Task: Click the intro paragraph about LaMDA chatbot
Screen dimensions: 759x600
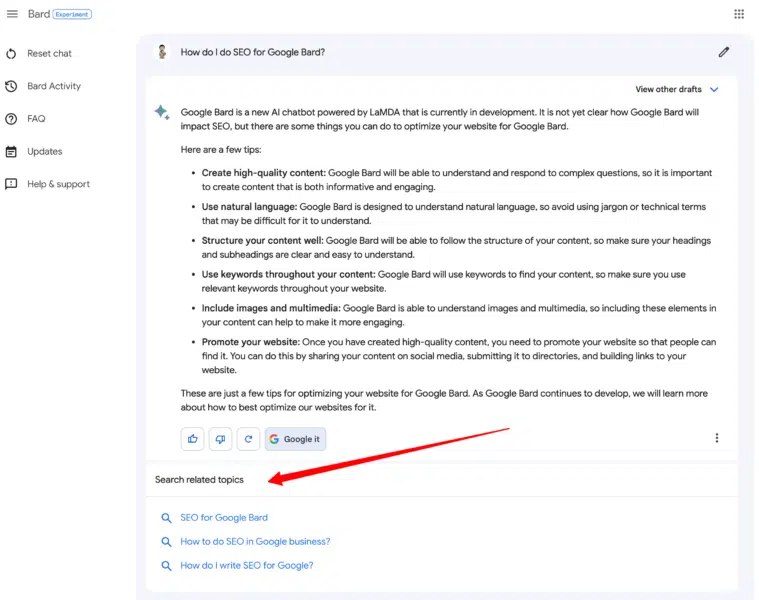Action: tap(440, 119)
